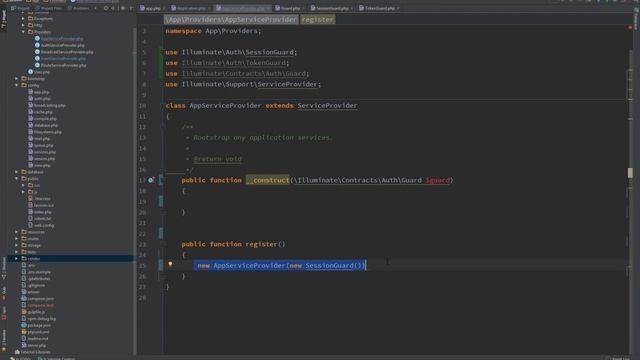
Task: Expand the bootstrap folder
Action: 17,79
